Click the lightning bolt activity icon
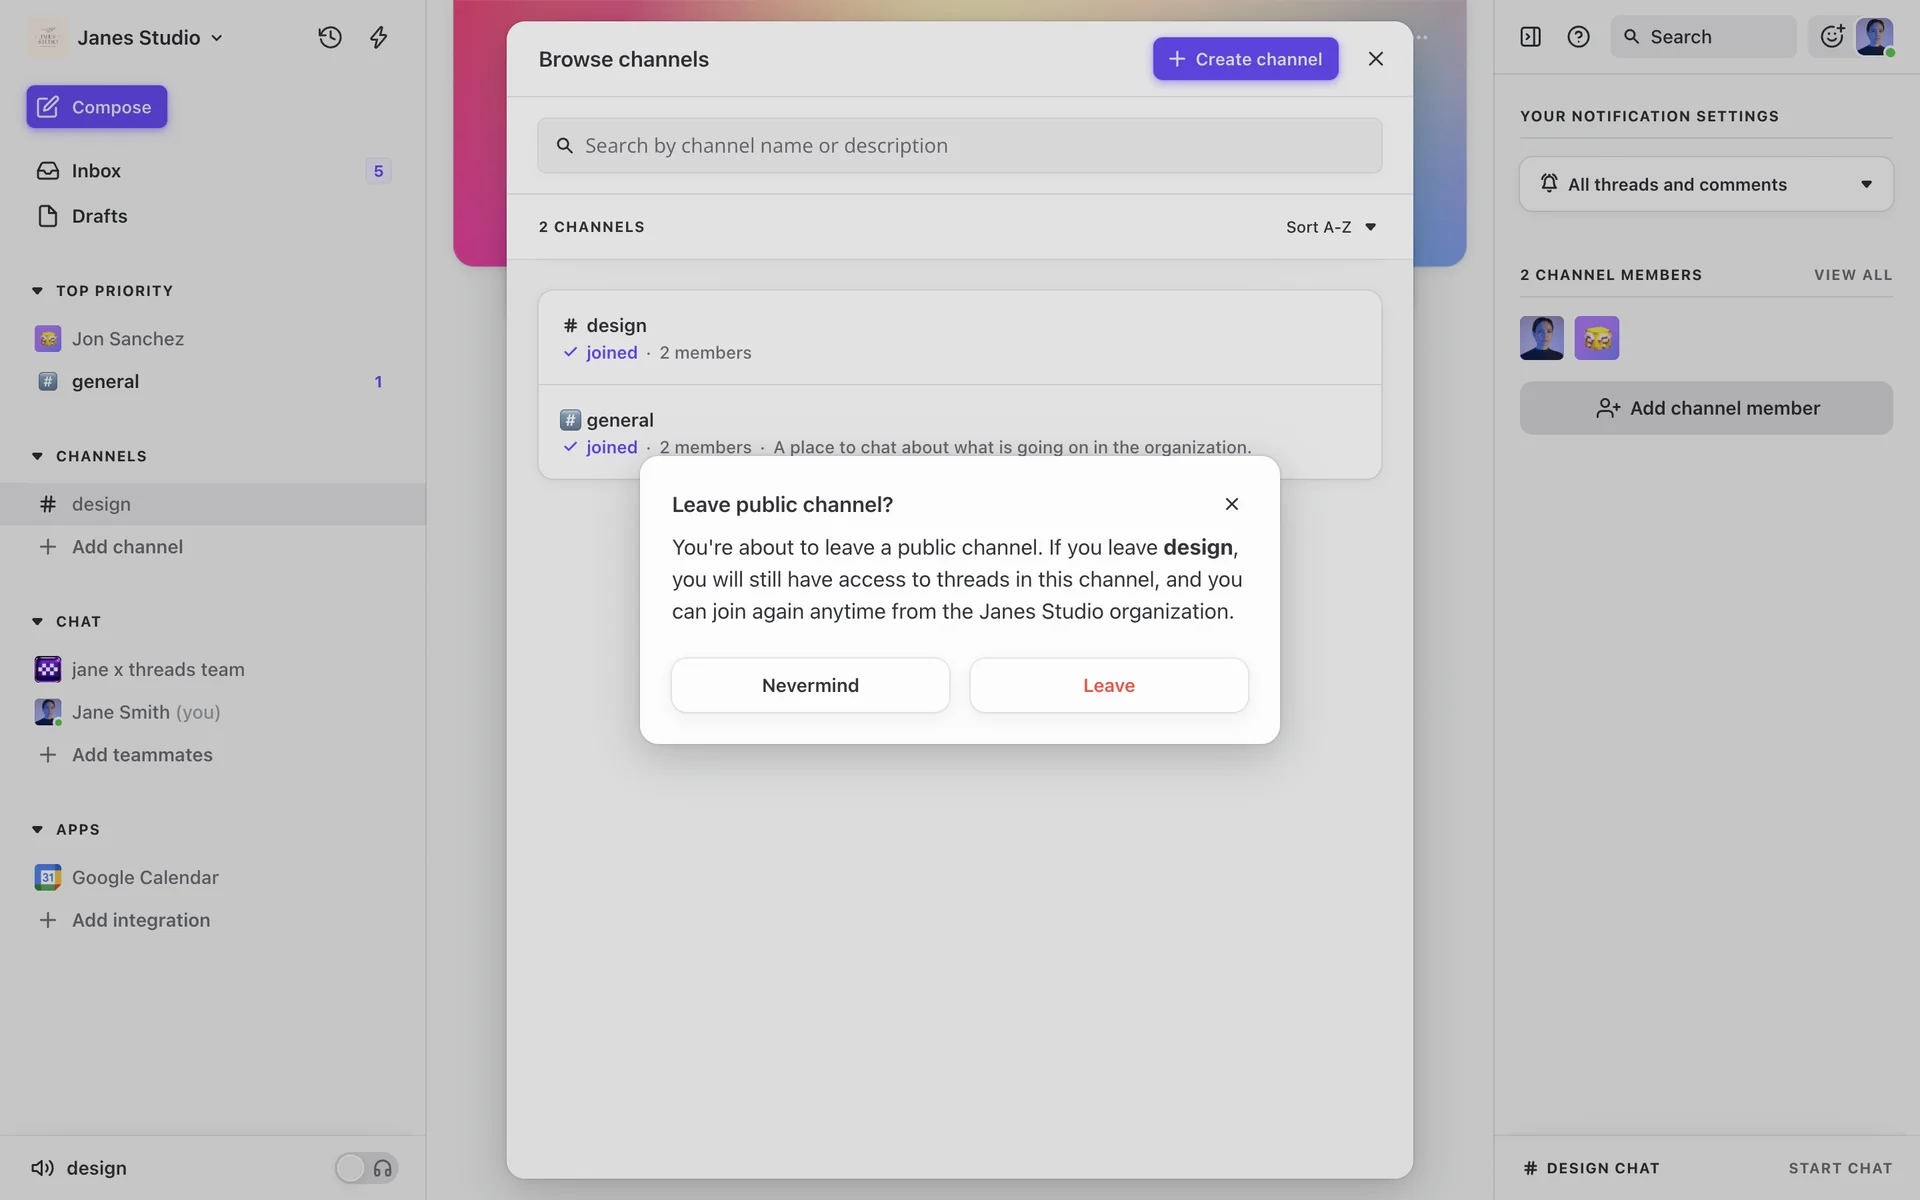Viewport: 1920px width, 1200px height. (378, 37)
